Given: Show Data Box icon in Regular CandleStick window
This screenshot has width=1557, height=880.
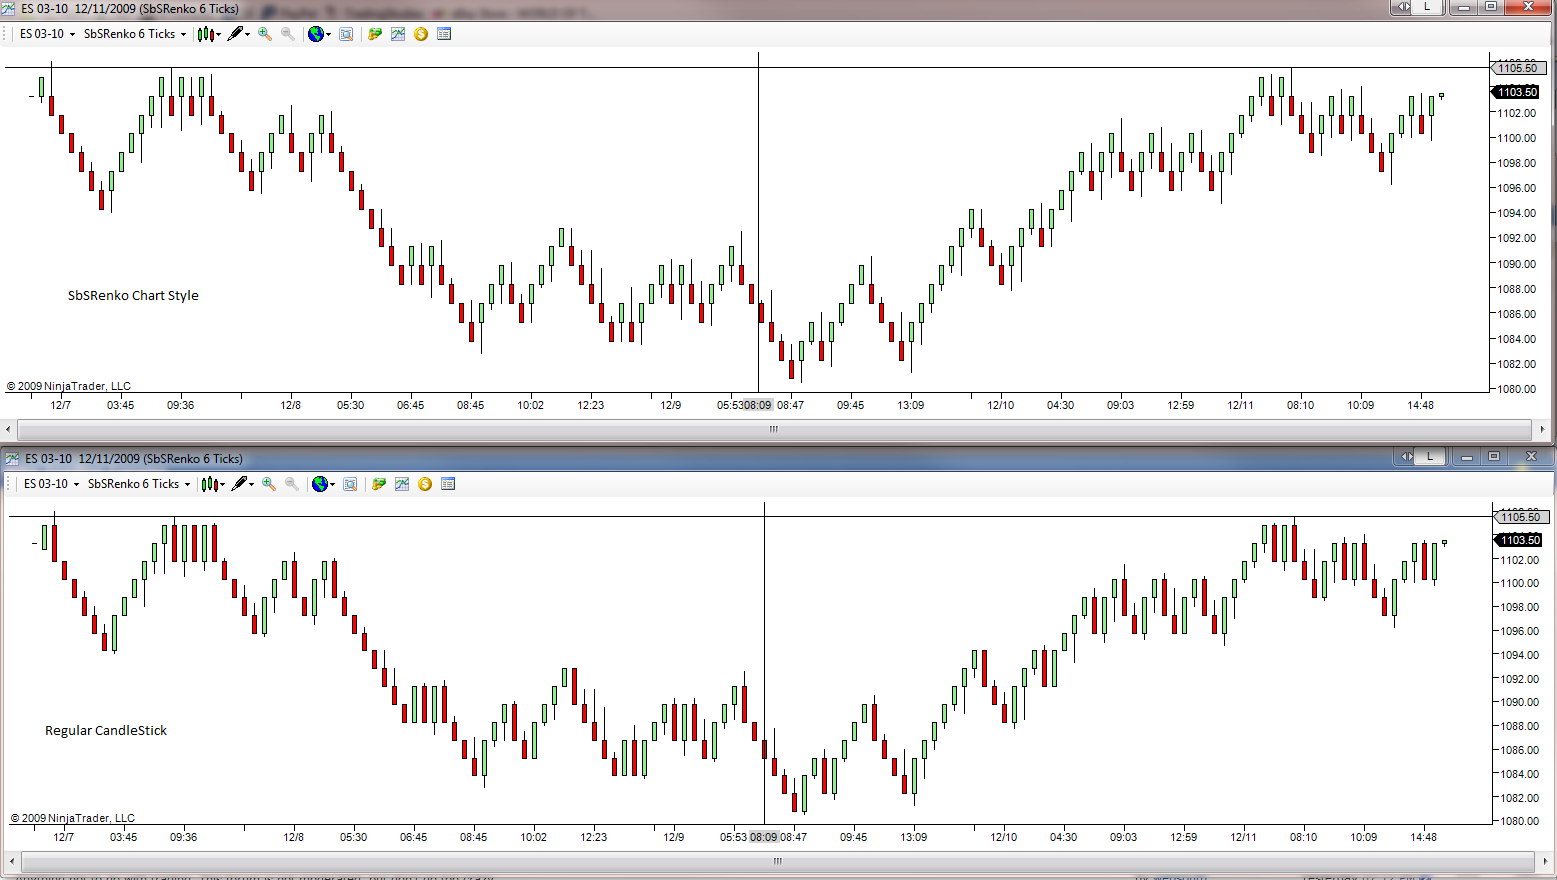Looking at the screenshot, I should click(350, 484).
